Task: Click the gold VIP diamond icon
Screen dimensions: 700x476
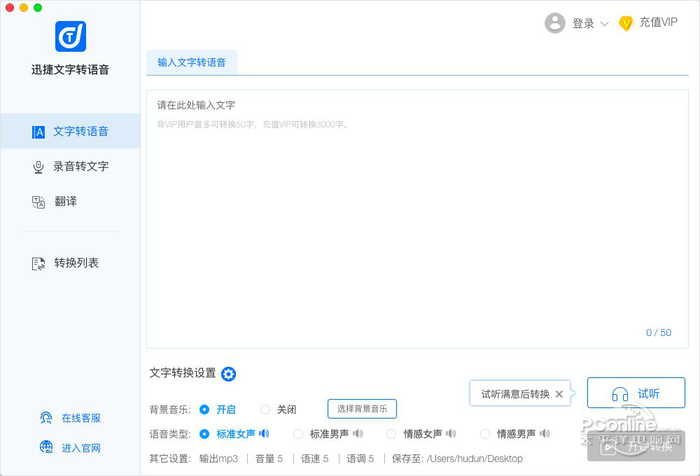Action: 626,23
